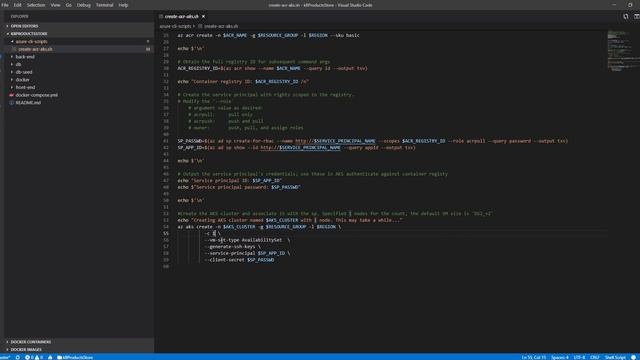Open the Help menu
This screenshot has width=640, height=360.
point(123,5)
